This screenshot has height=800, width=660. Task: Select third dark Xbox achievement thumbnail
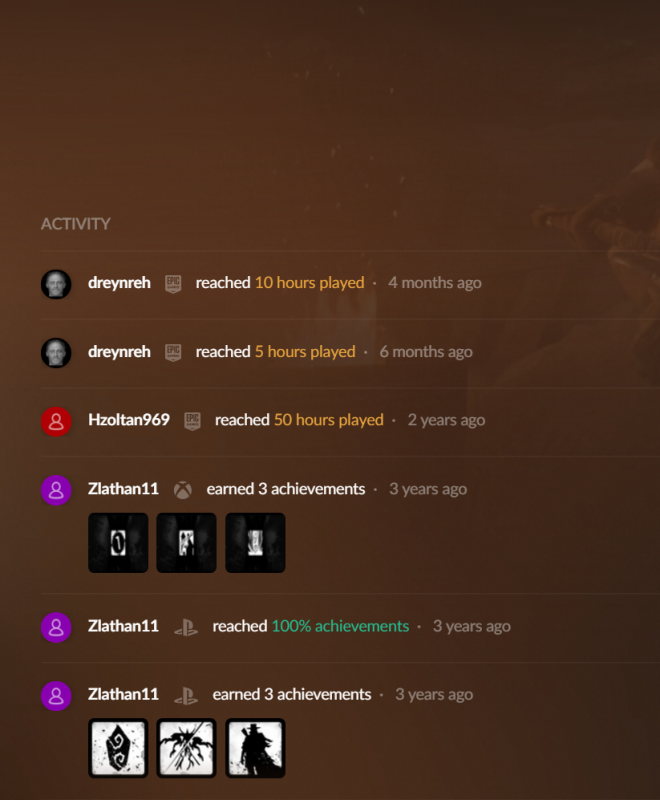(x=255, y=543)
